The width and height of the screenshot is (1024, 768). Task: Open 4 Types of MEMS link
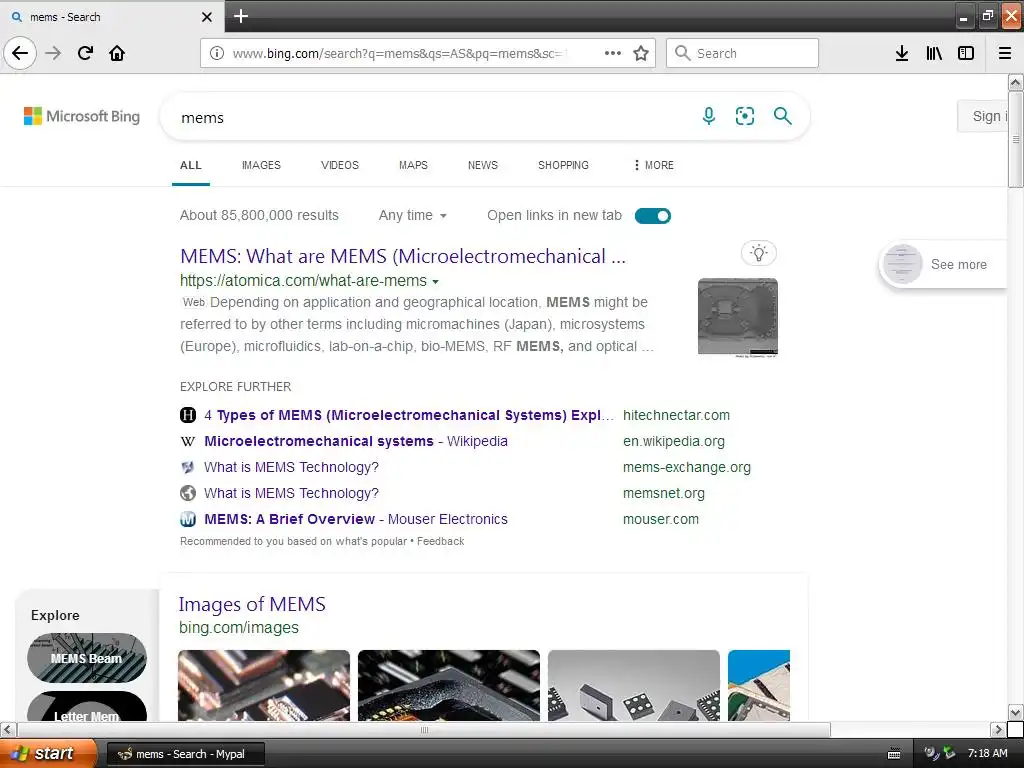409,415
